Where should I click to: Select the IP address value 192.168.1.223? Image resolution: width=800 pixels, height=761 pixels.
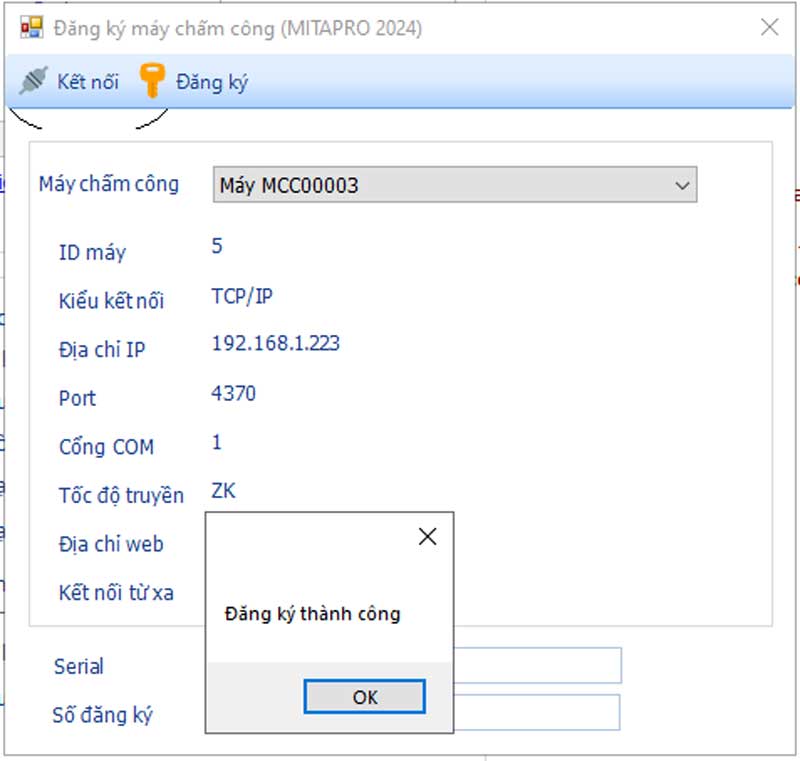[x=275, y=343]
